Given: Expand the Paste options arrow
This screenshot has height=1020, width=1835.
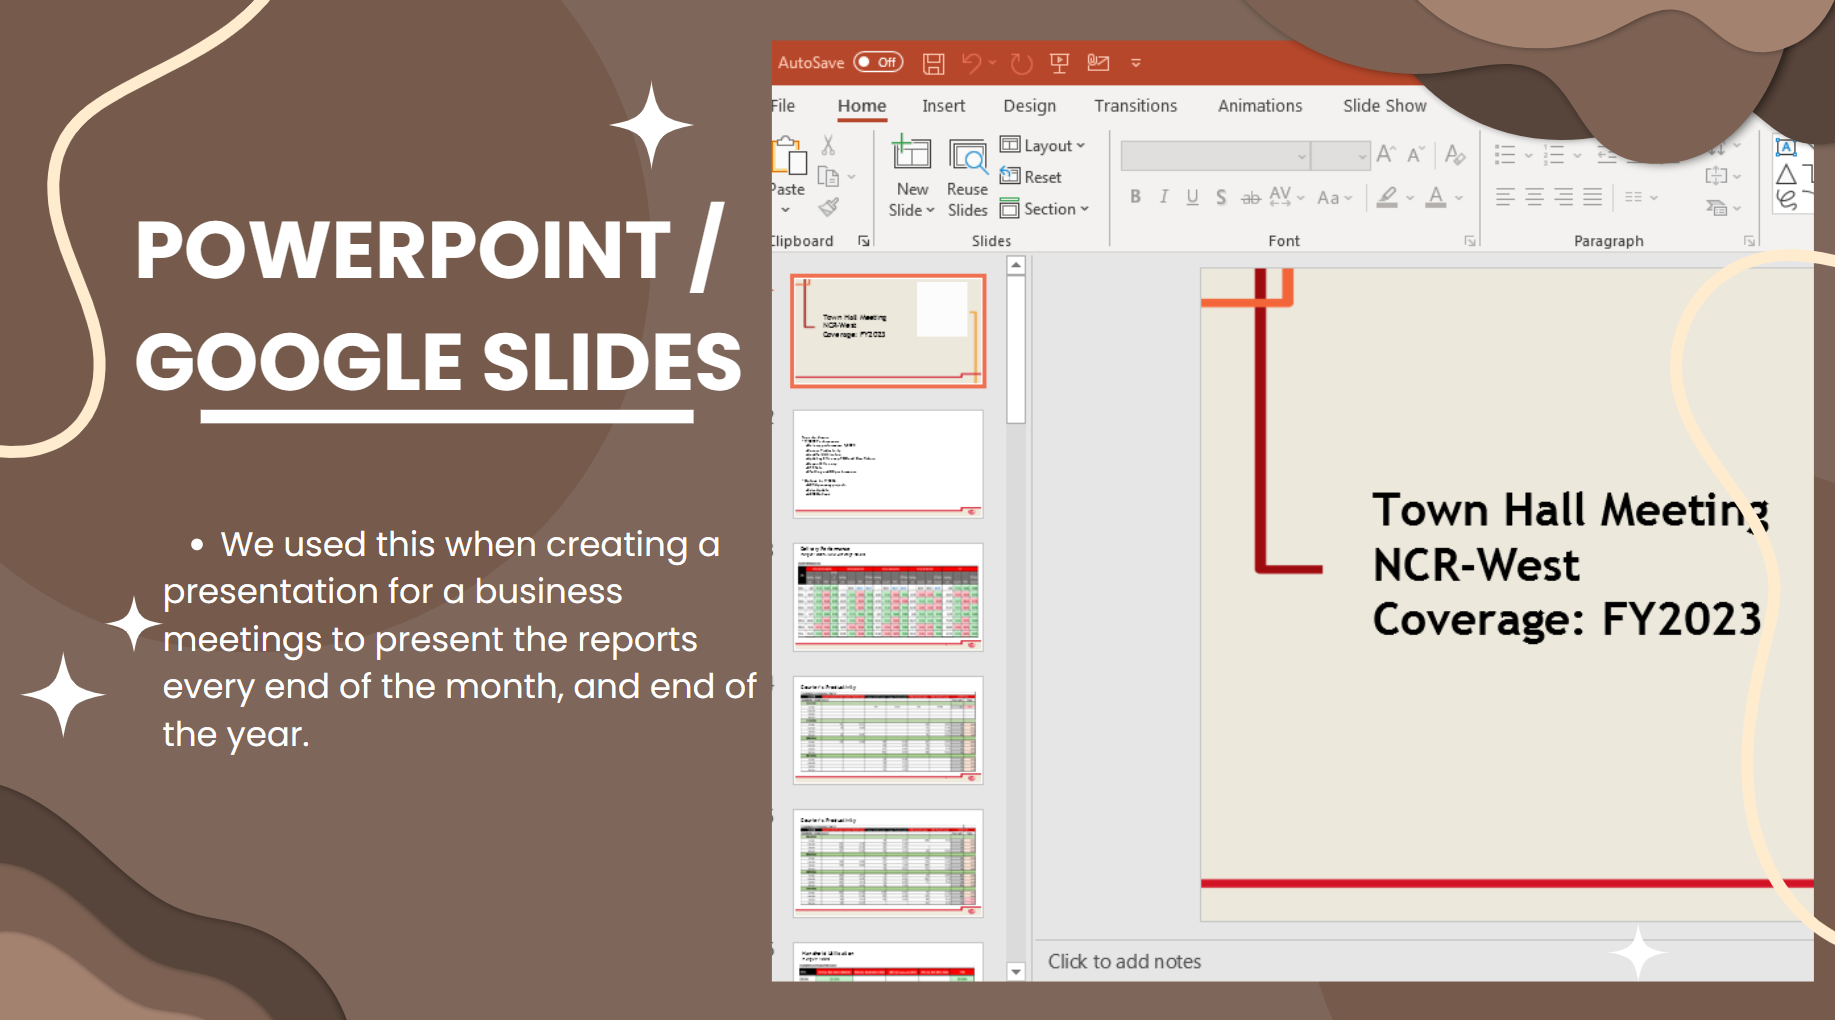Looking at the screenshot, I should (786, 210).
